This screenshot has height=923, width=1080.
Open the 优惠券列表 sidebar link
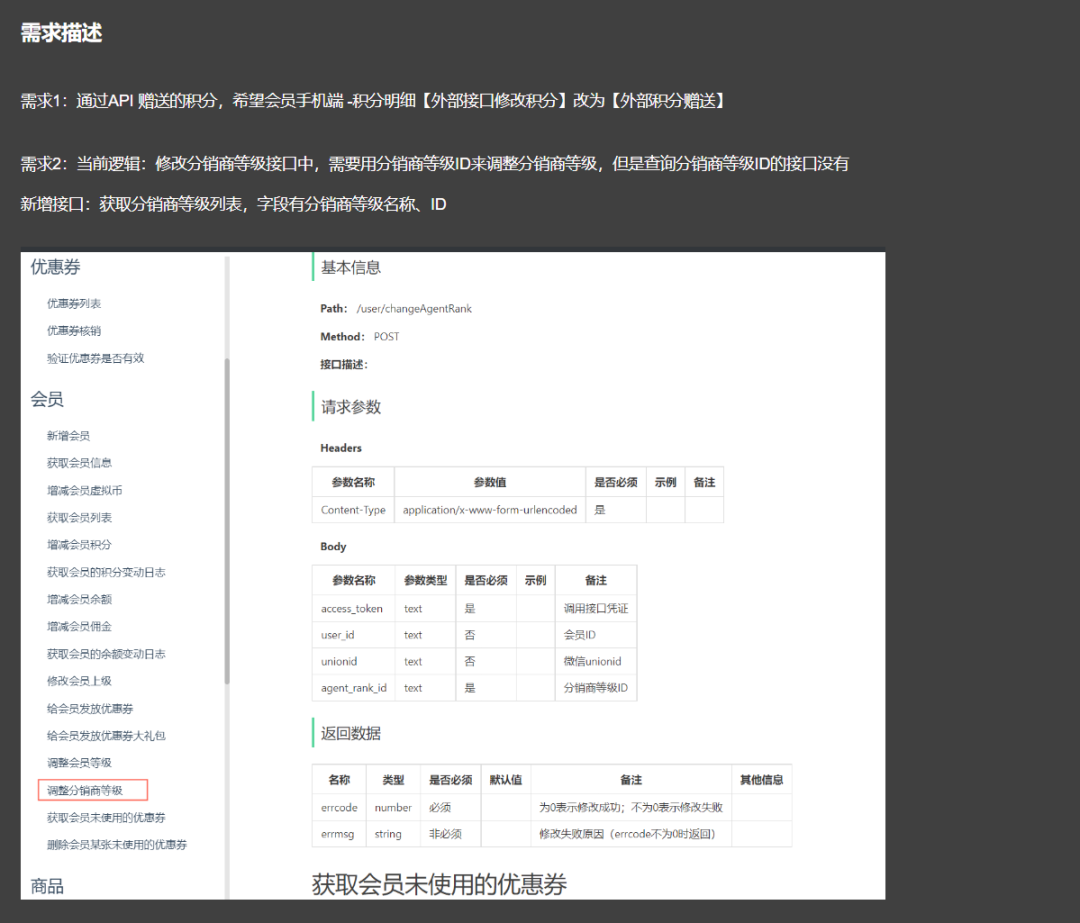(74, 304)
